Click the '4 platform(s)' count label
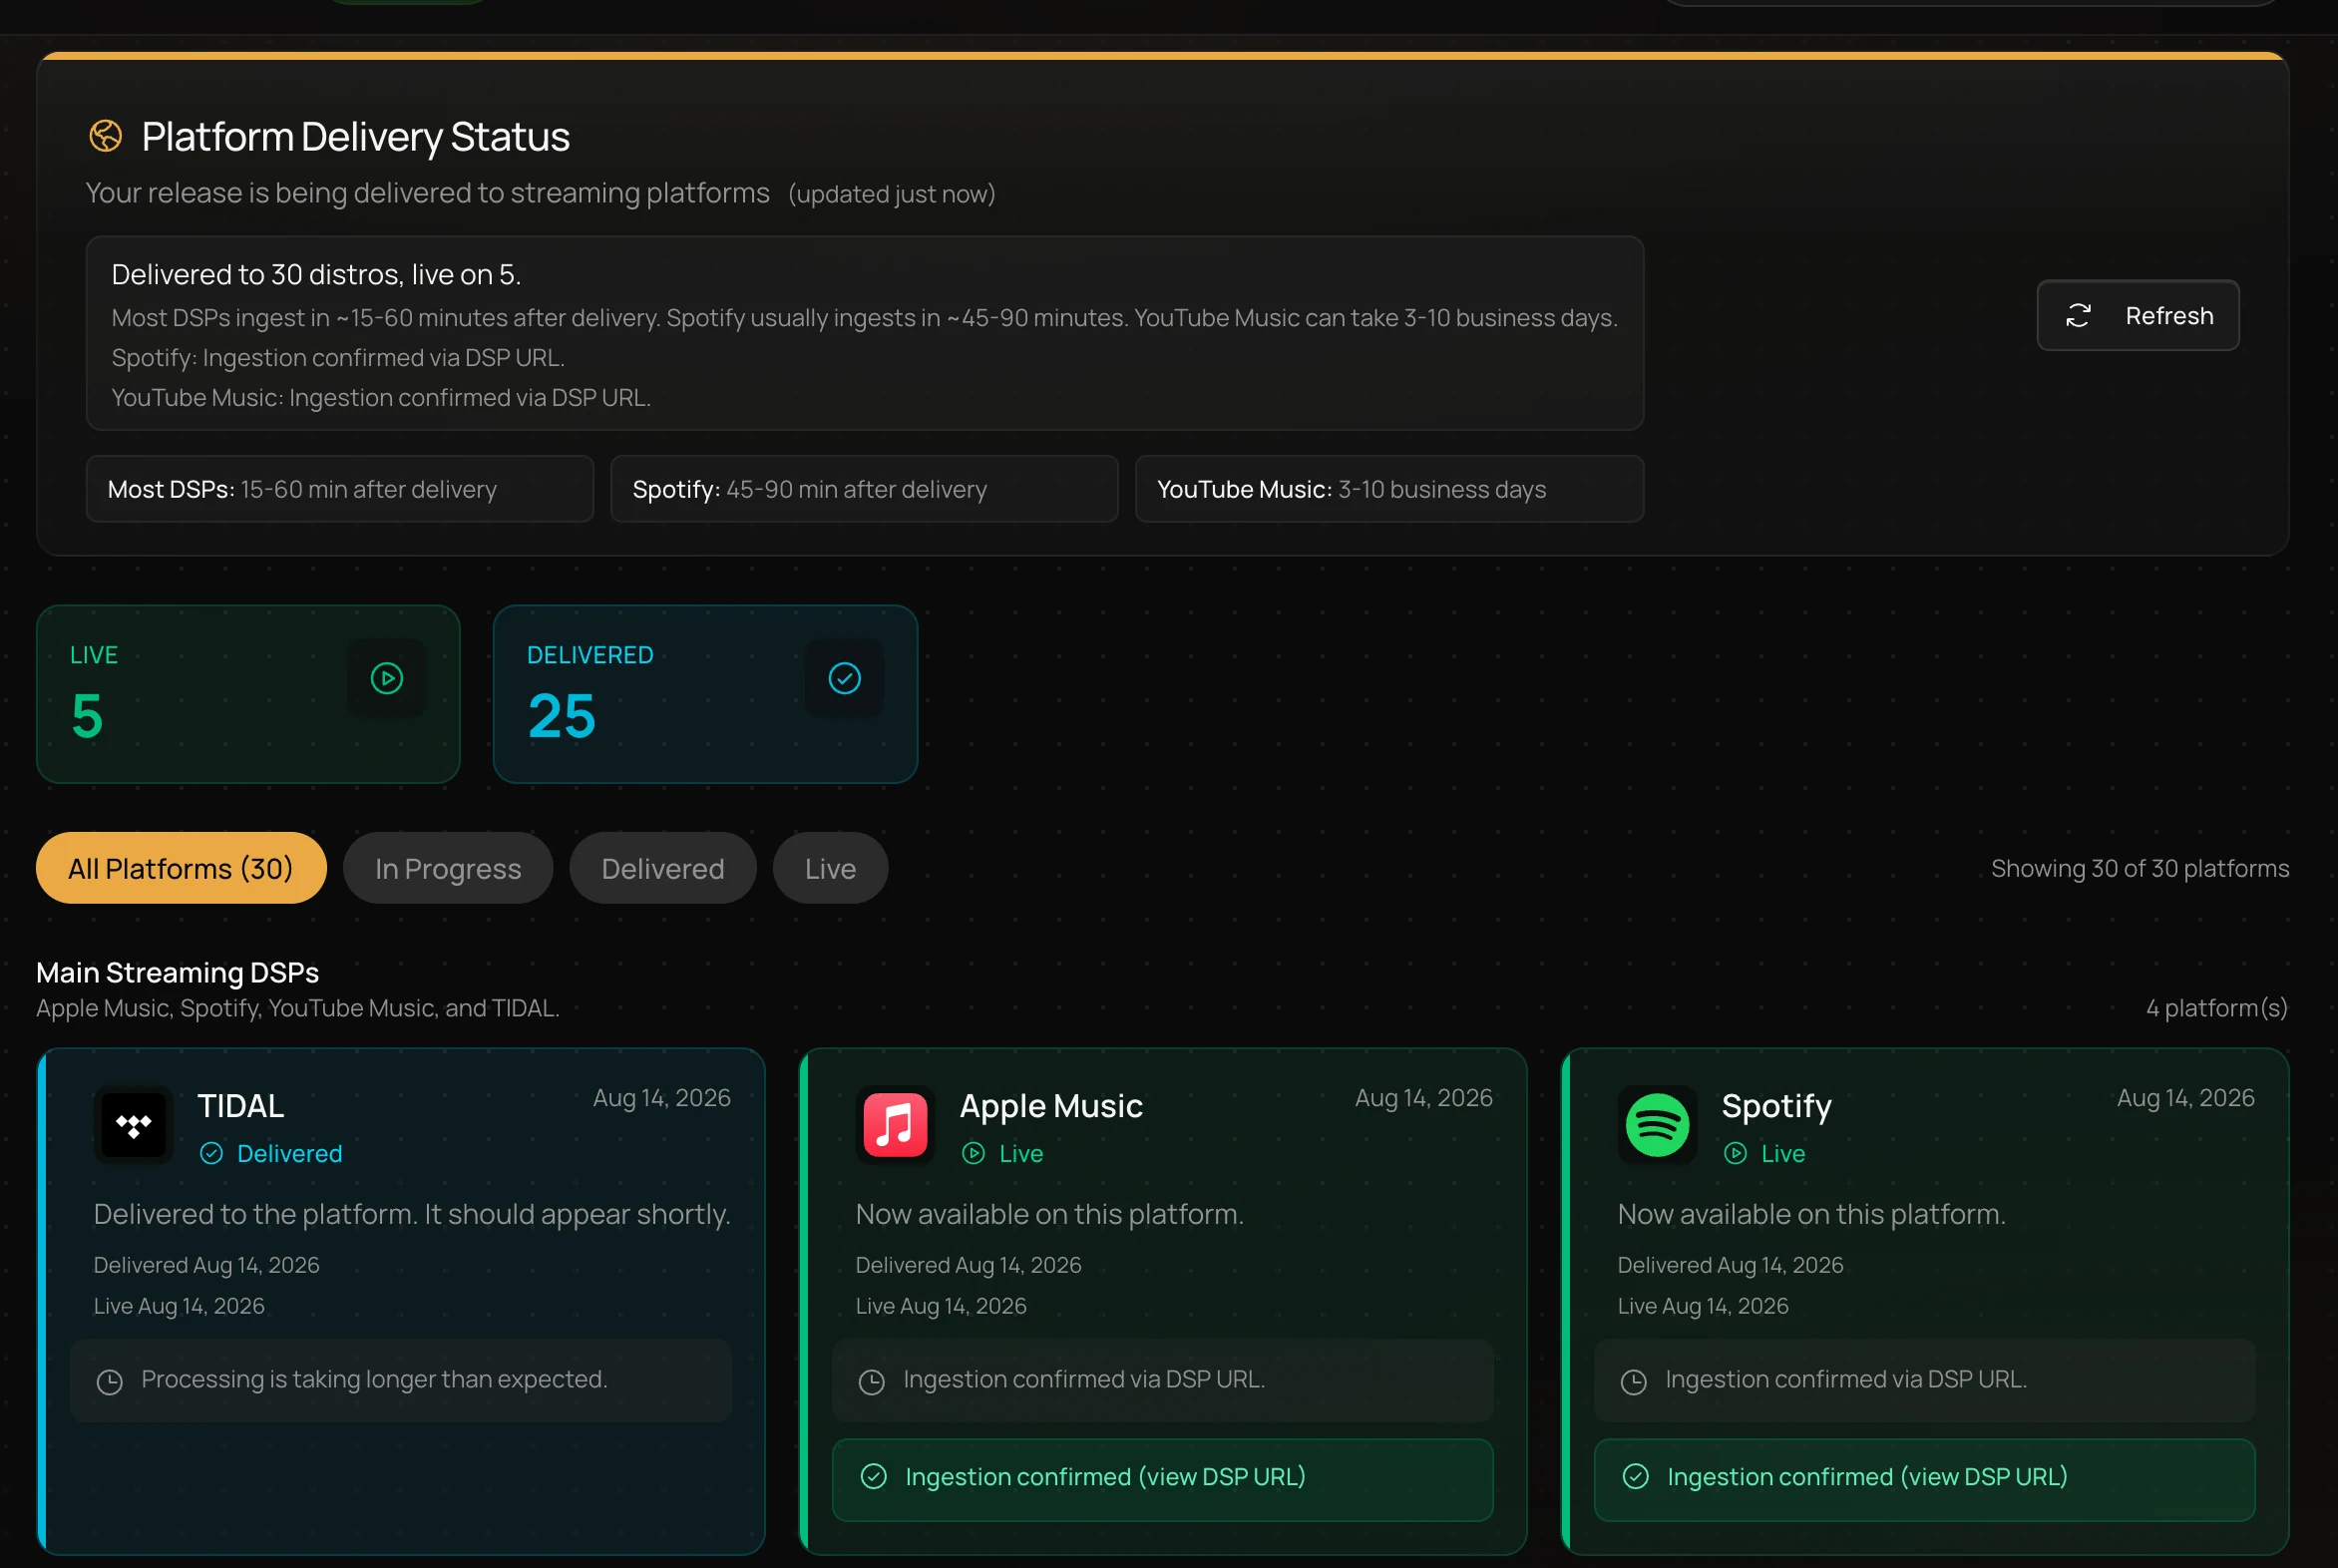The image size is (2338, 1568). coord(2217,1008)
